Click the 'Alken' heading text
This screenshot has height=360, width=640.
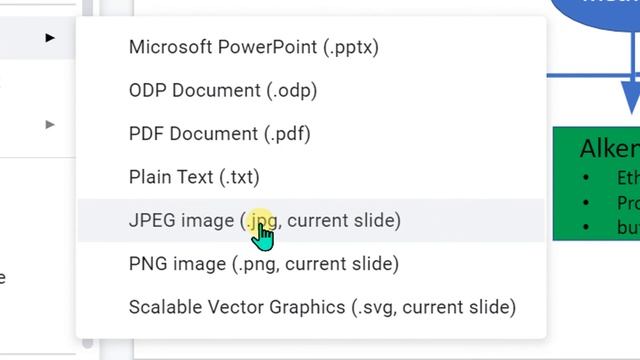click(x=610, y=148)
